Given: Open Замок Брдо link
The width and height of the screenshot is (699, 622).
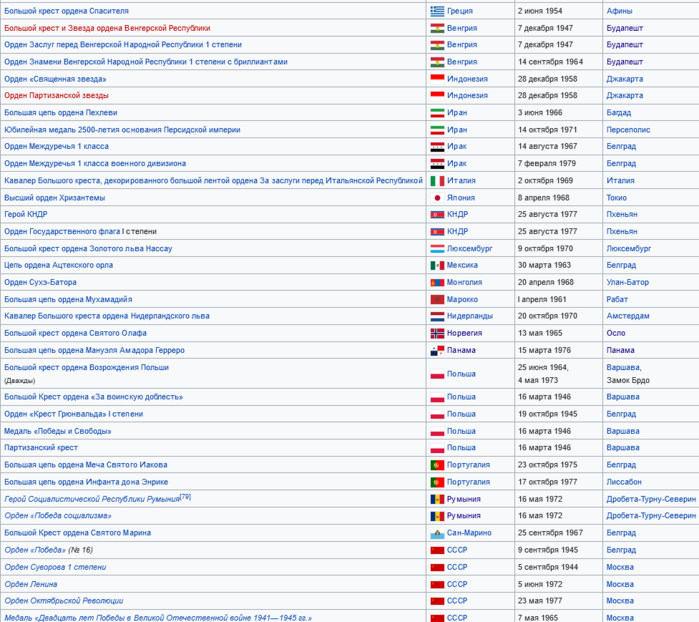Looking at the screenshot, I should coord(628,380).
